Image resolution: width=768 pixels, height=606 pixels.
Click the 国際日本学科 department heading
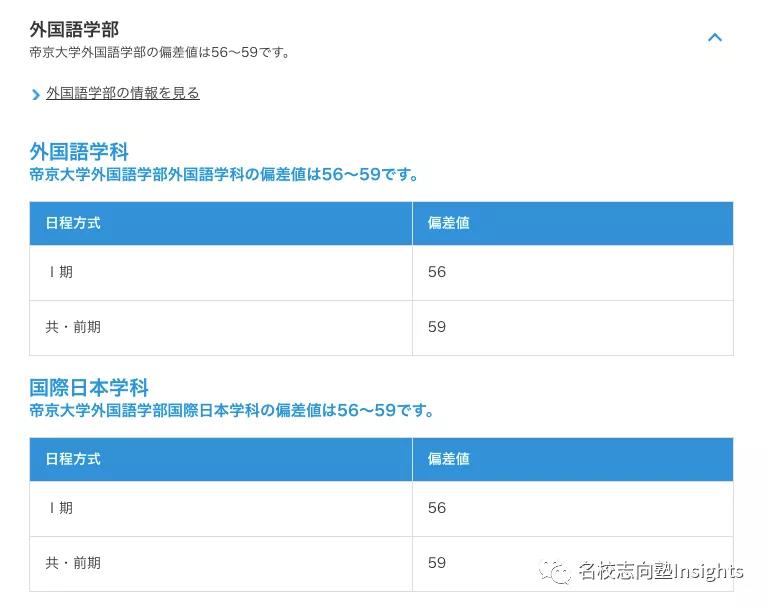(x=89, y=388)
